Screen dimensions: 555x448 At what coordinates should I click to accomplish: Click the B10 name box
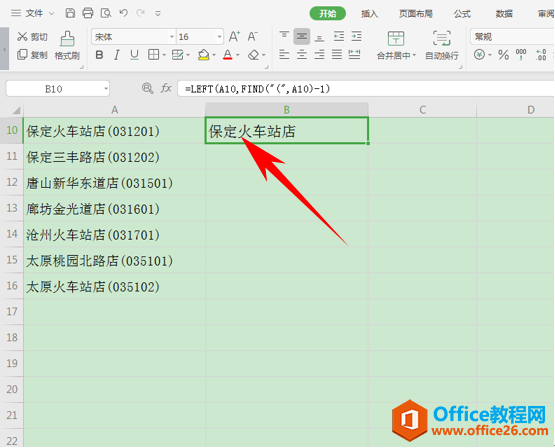54,89
